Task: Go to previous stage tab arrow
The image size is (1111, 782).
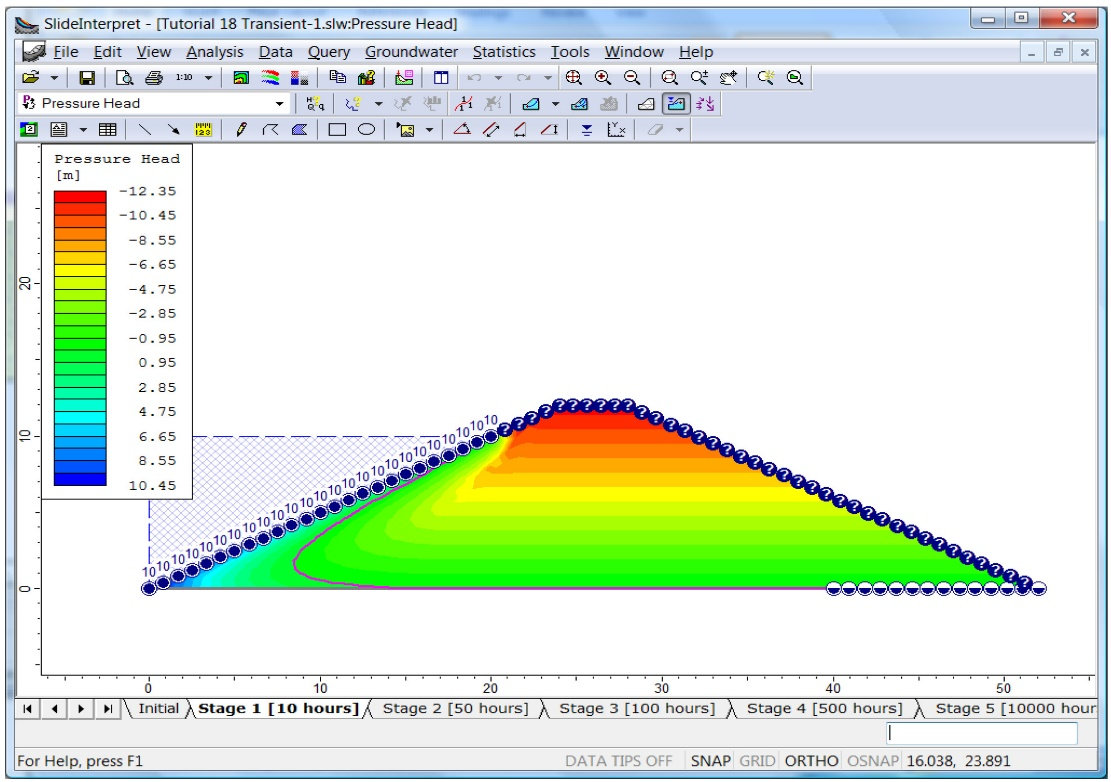Action: (55, 708)
